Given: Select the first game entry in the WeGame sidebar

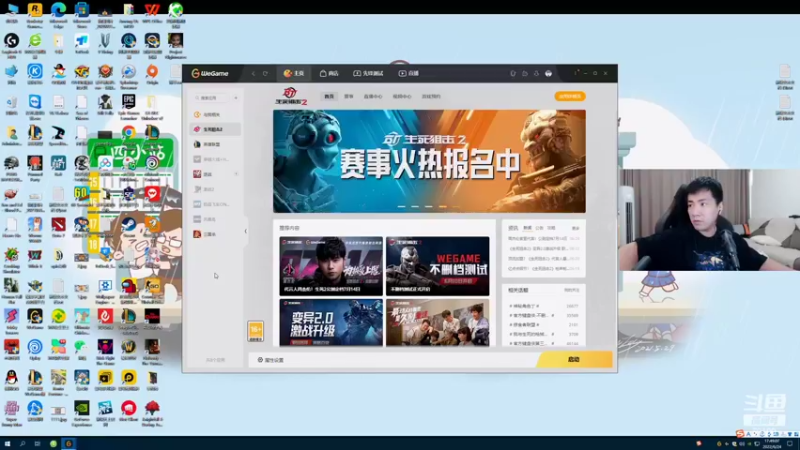Looking at the screenshot, I should pyautogui.click(x=215, y=114).
